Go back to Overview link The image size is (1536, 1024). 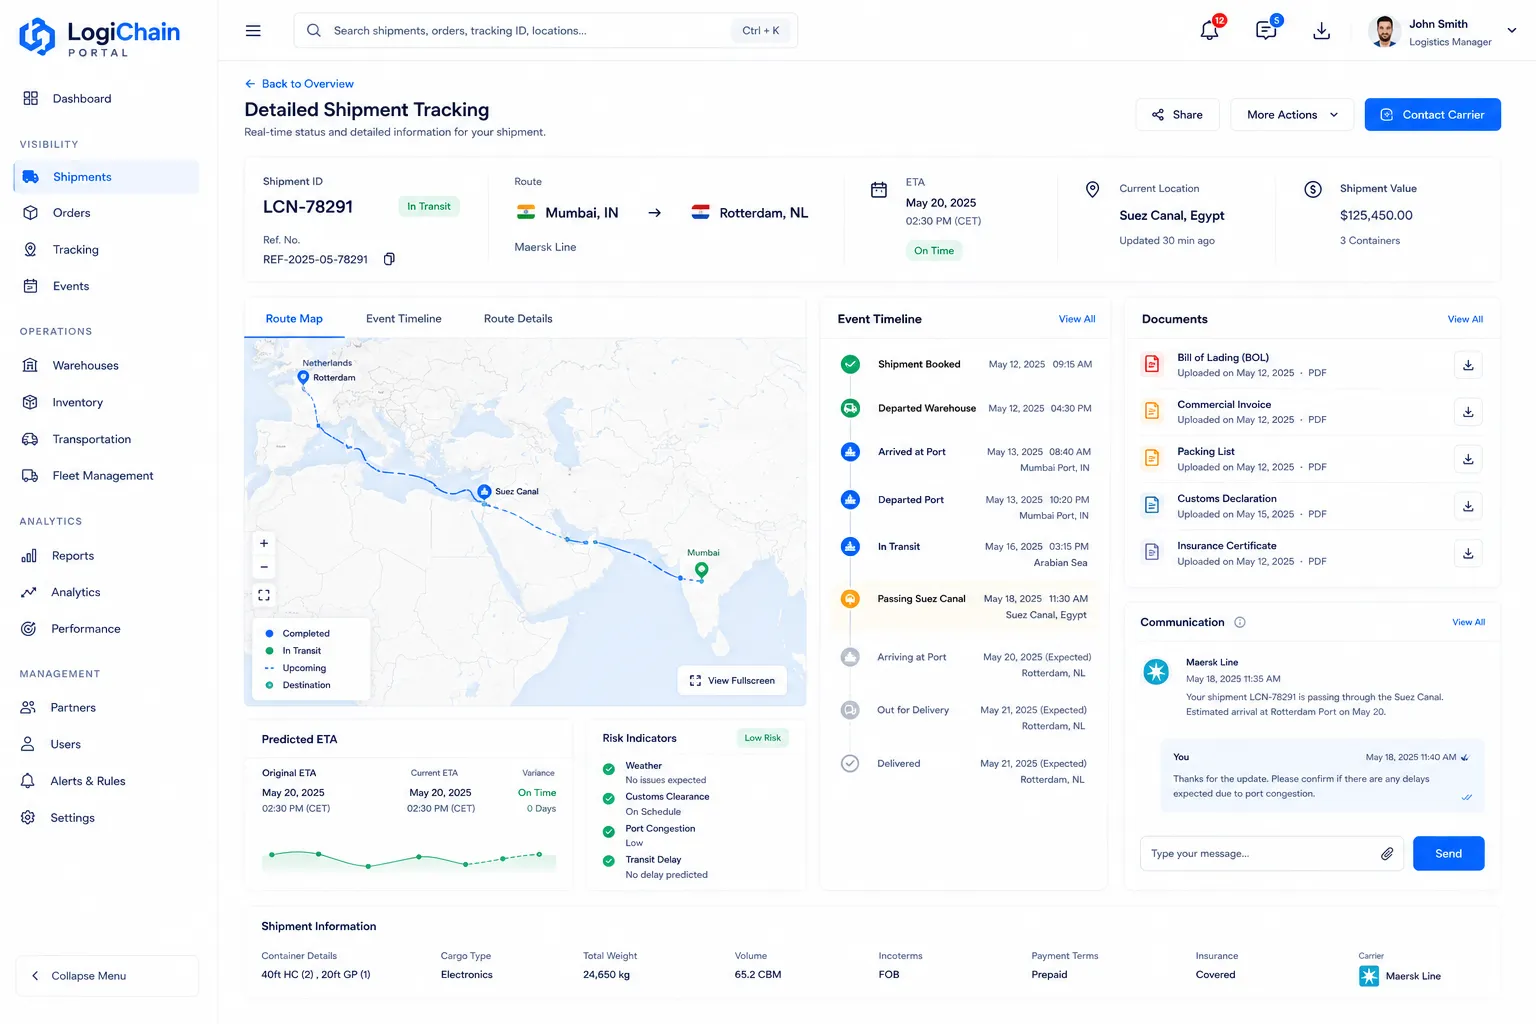coord(299,84)
